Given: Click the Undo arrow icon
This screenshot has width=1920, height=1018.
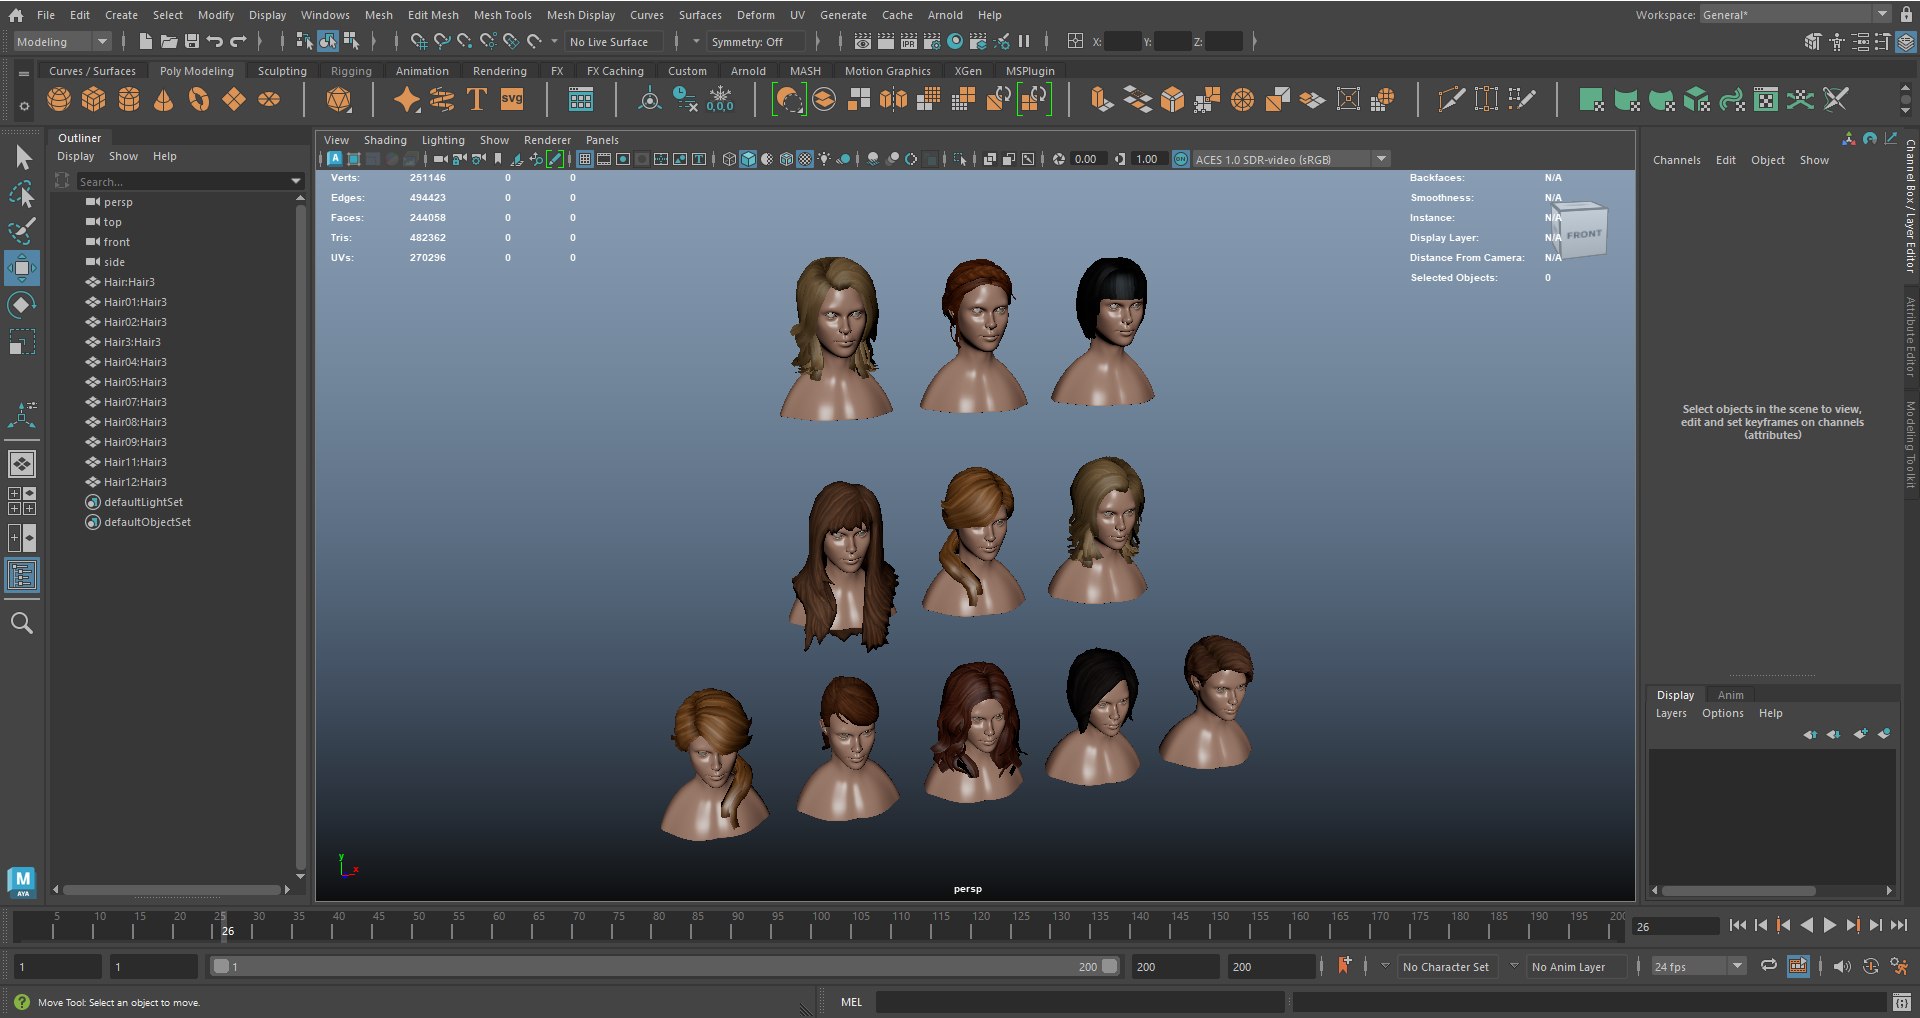Looking at the screenshot, I should (x=215, y=41).
